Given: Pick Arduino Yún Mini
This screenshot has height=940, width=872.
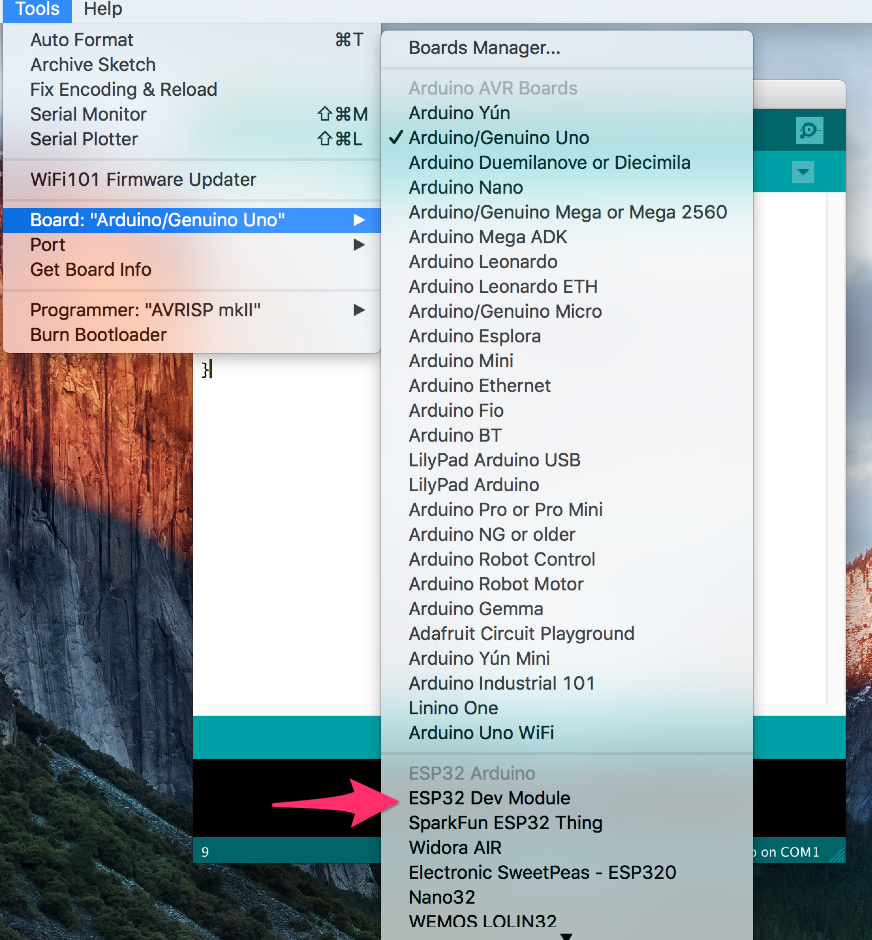Looking at the screenshot, I should coord(567,658).
